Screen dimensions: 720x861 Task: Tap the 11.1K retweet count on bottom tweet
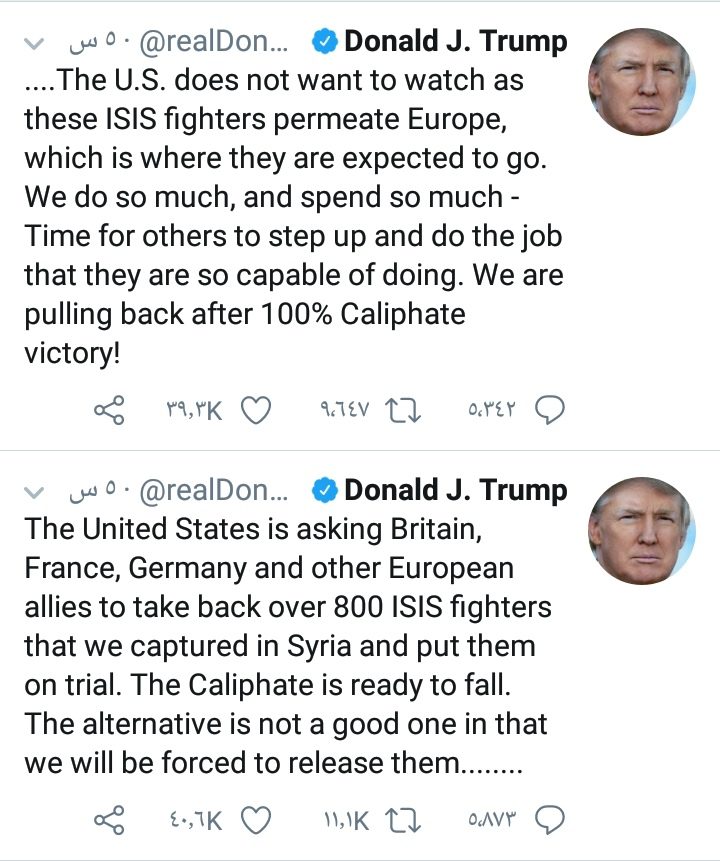(346, 821)
